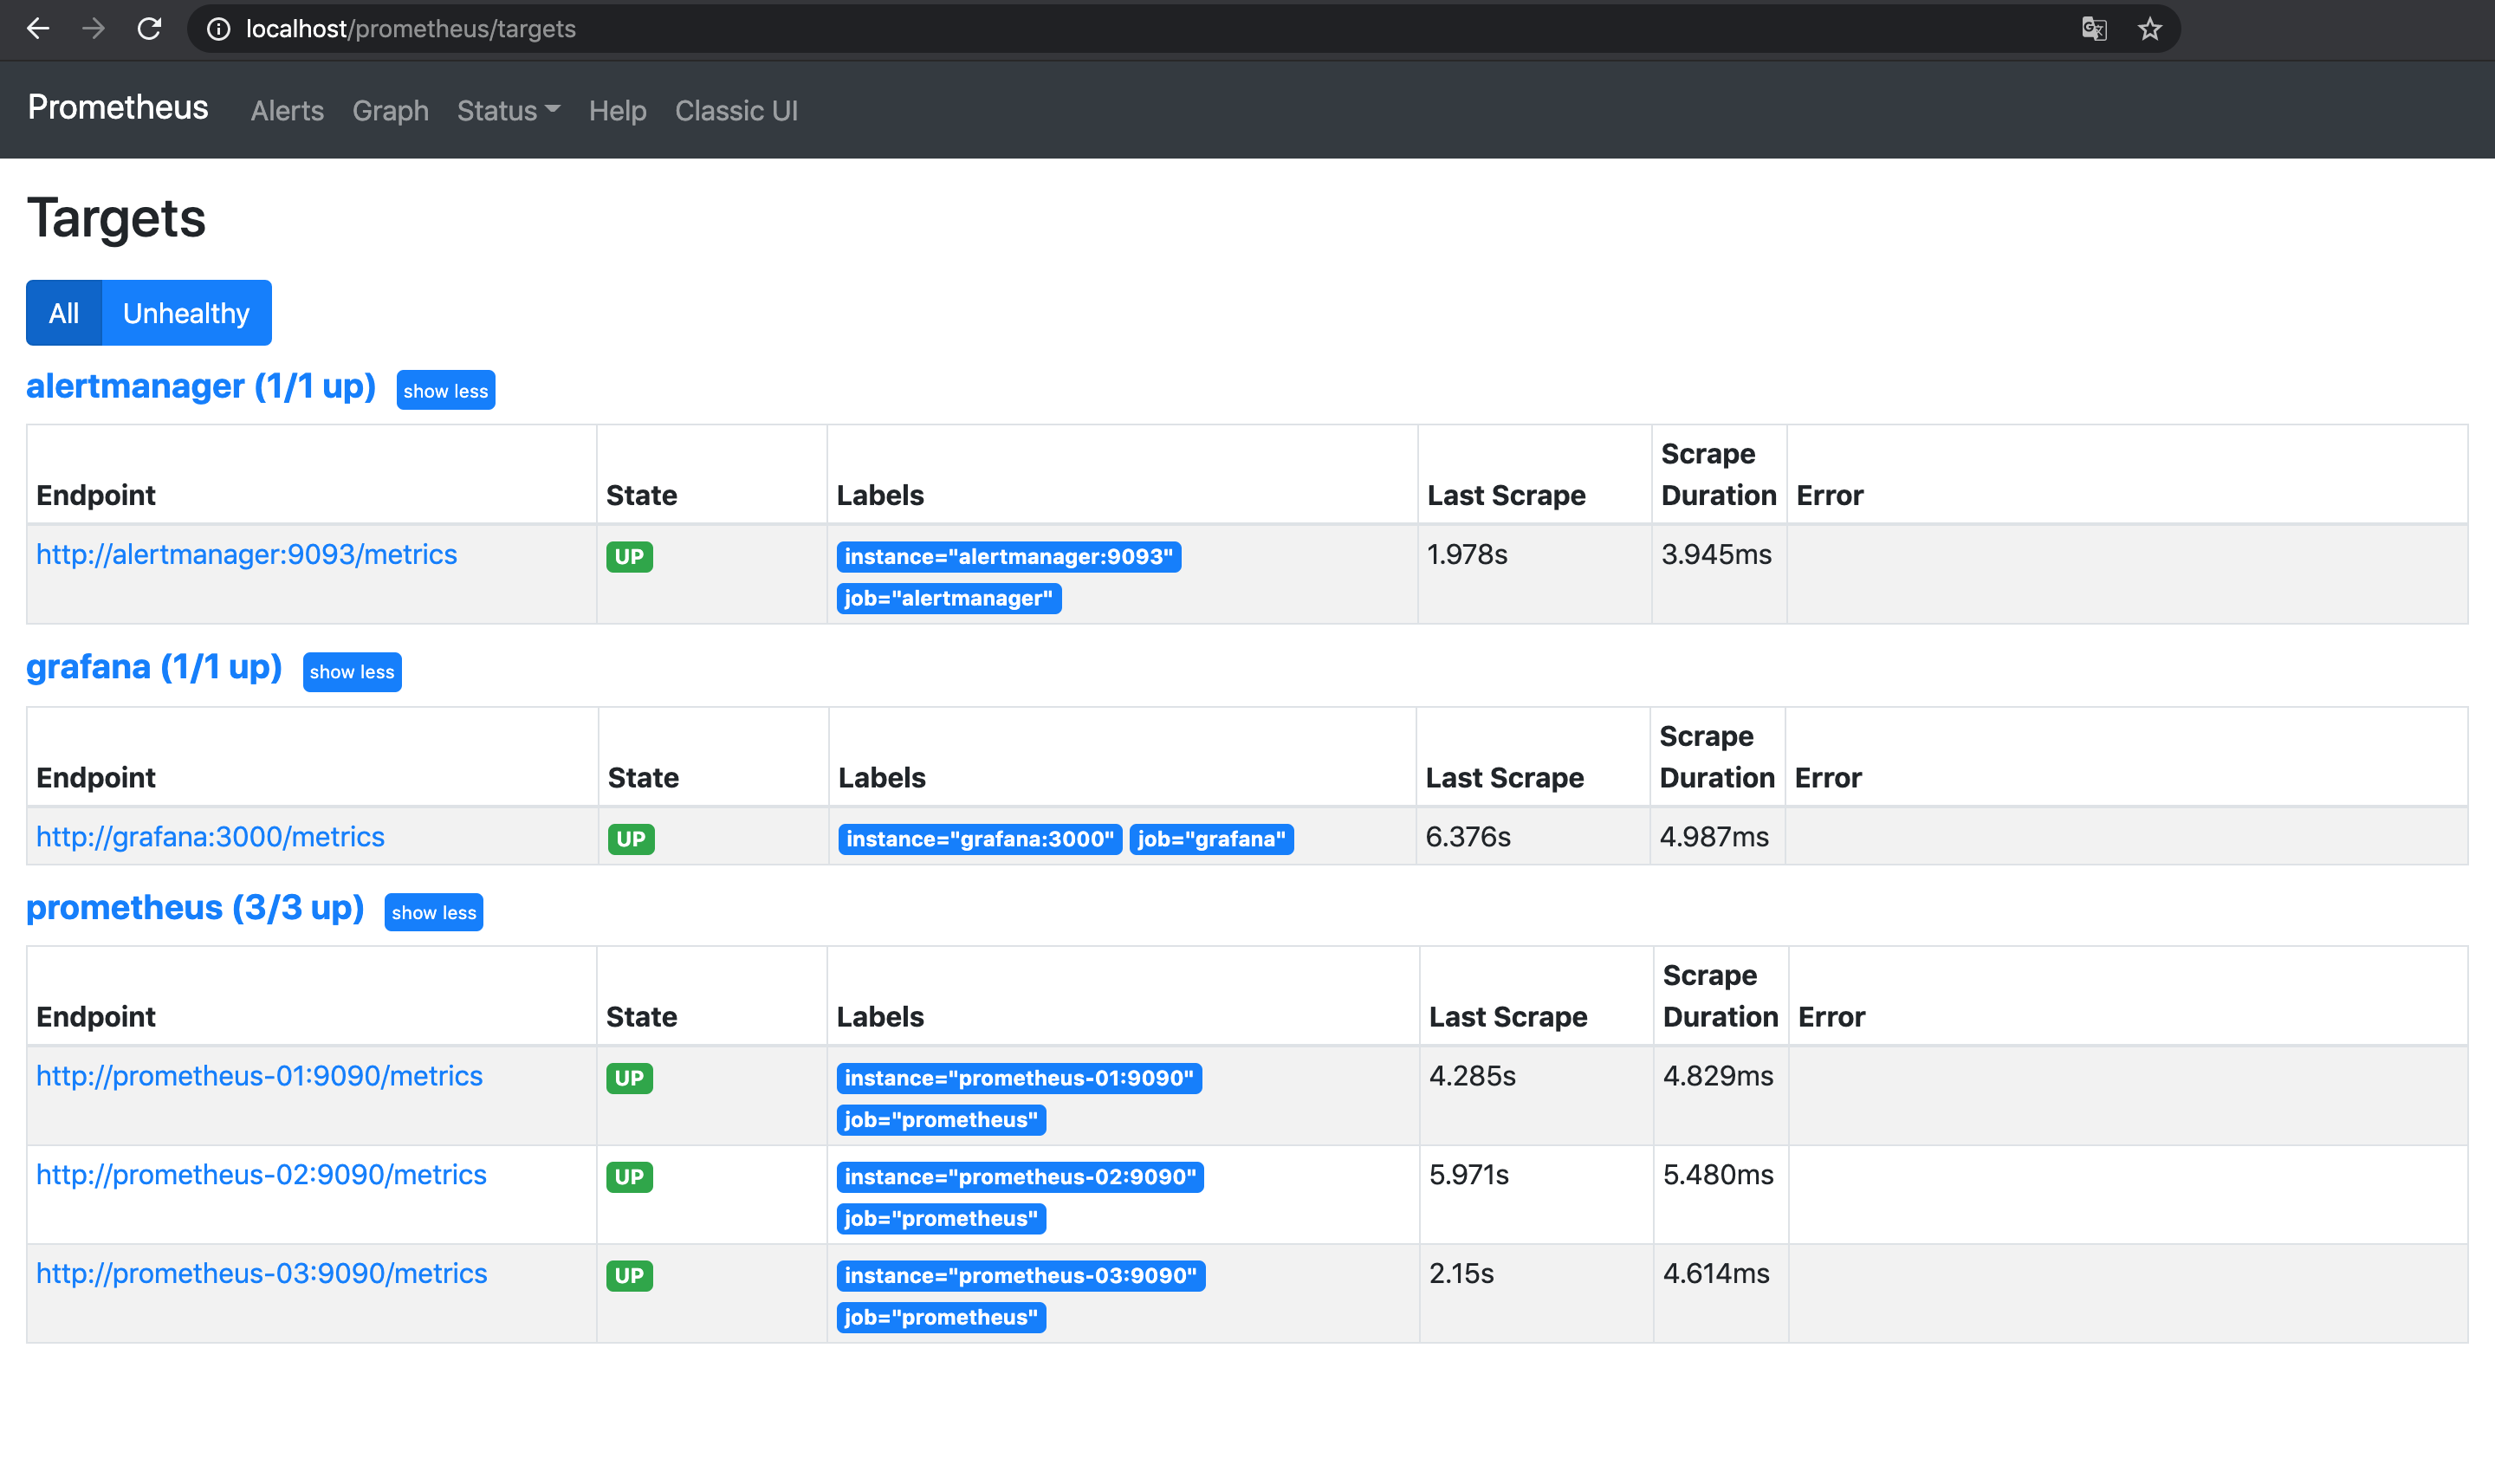Click Scrape Duration header in alertmanager table
2495x1484 pixels.
click(x=1719, y=475)
